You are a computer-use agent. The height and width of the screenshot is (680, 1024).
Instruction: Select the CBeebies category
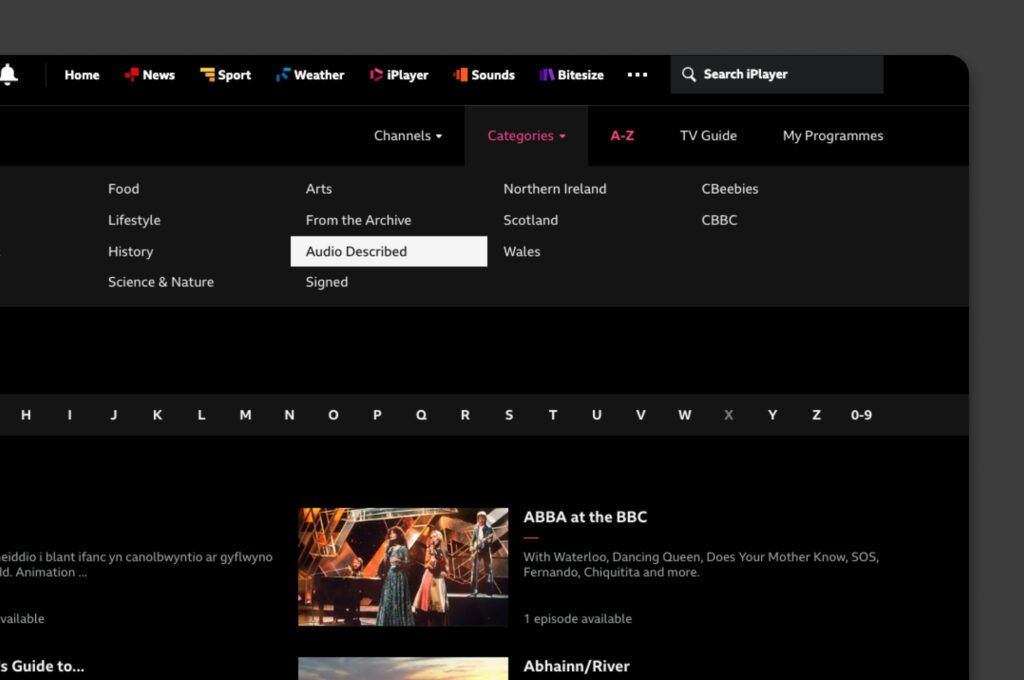pos(729,188)
